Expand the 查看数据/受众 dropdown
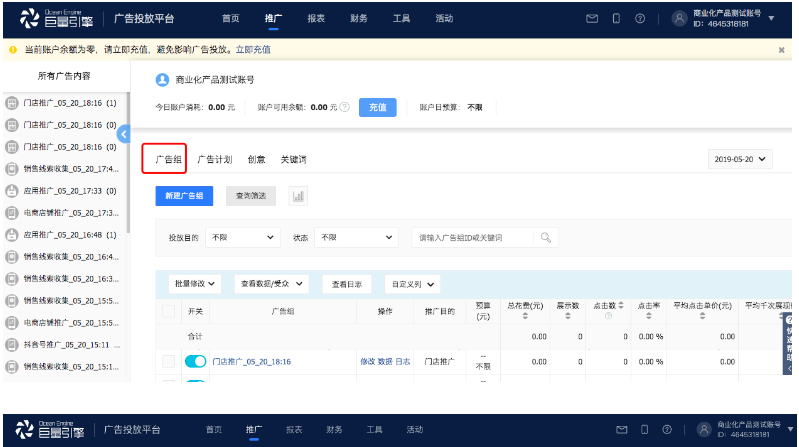This screenshot has width=799, height=447. coord(271,284)
